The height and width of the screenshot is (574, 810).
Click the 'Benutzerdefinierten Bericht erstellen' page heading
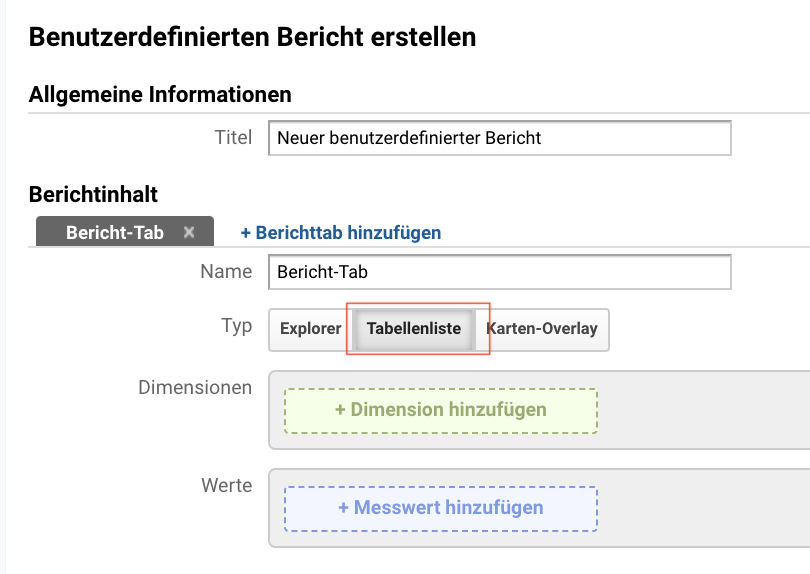pos(253,37)
